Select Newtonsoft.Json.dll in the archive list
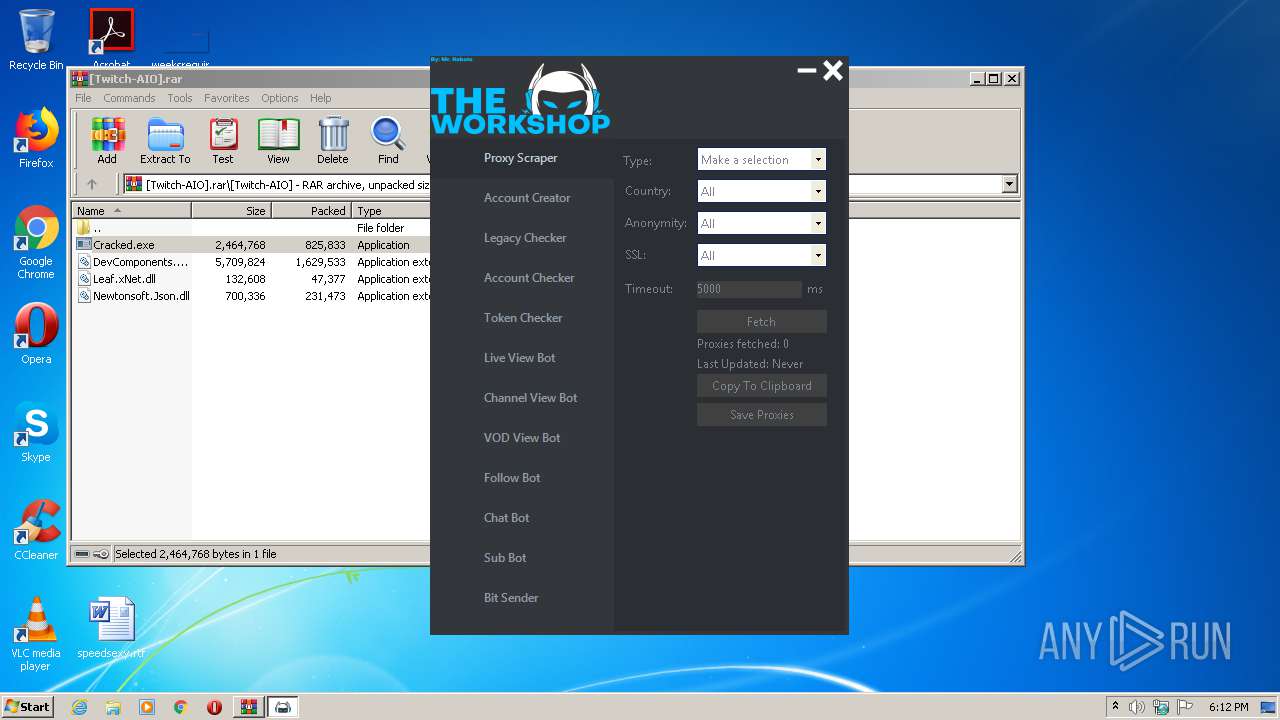 point(251,296)
